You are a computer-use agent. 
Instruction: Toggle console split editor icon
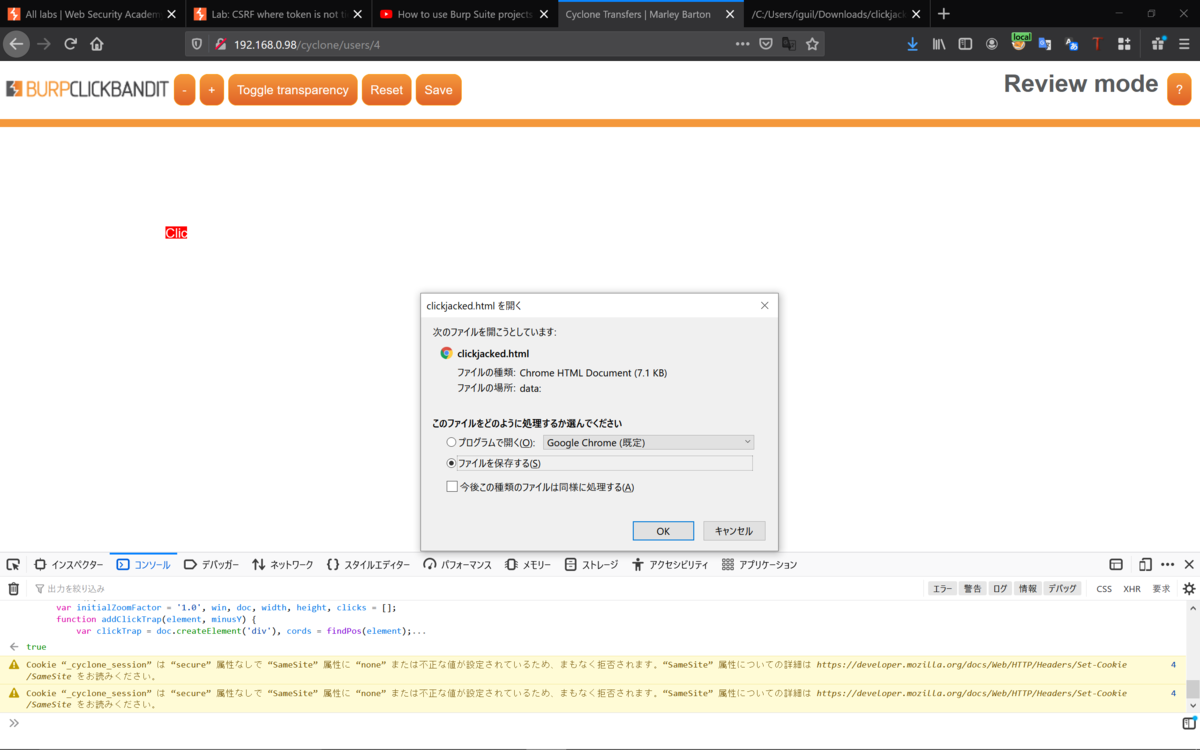[1189, 724]
